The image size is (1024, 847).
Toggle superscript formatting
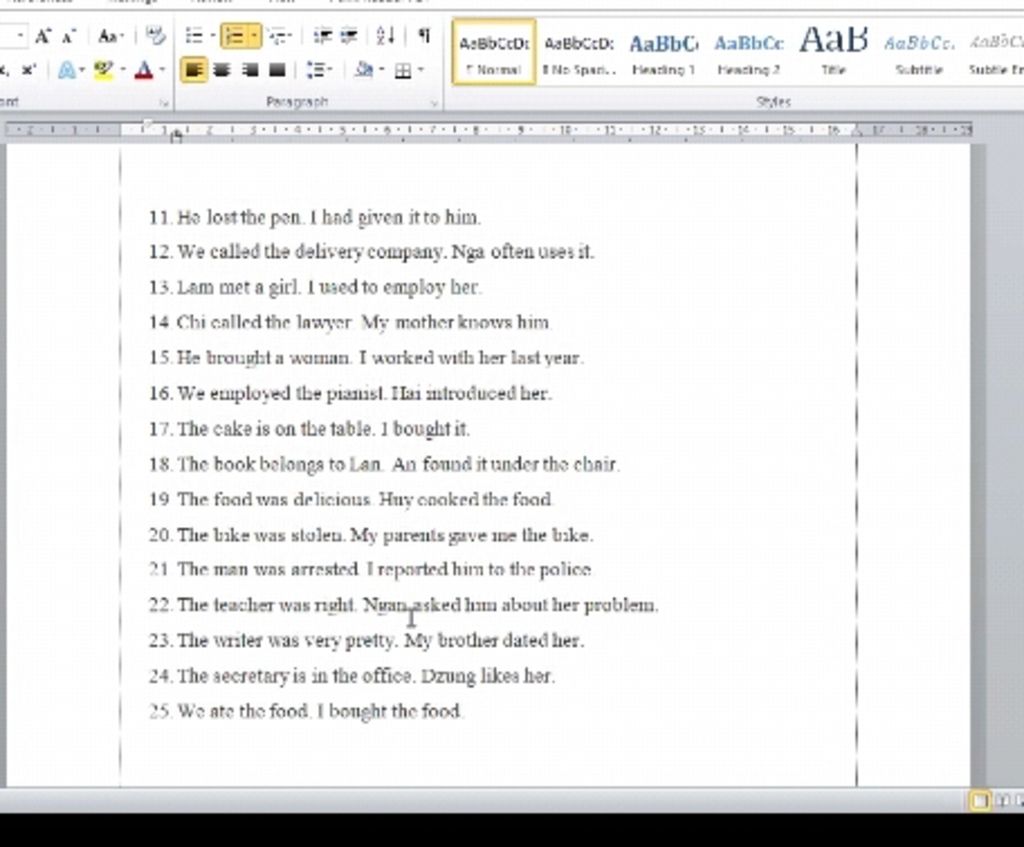(x=29, y=69)
